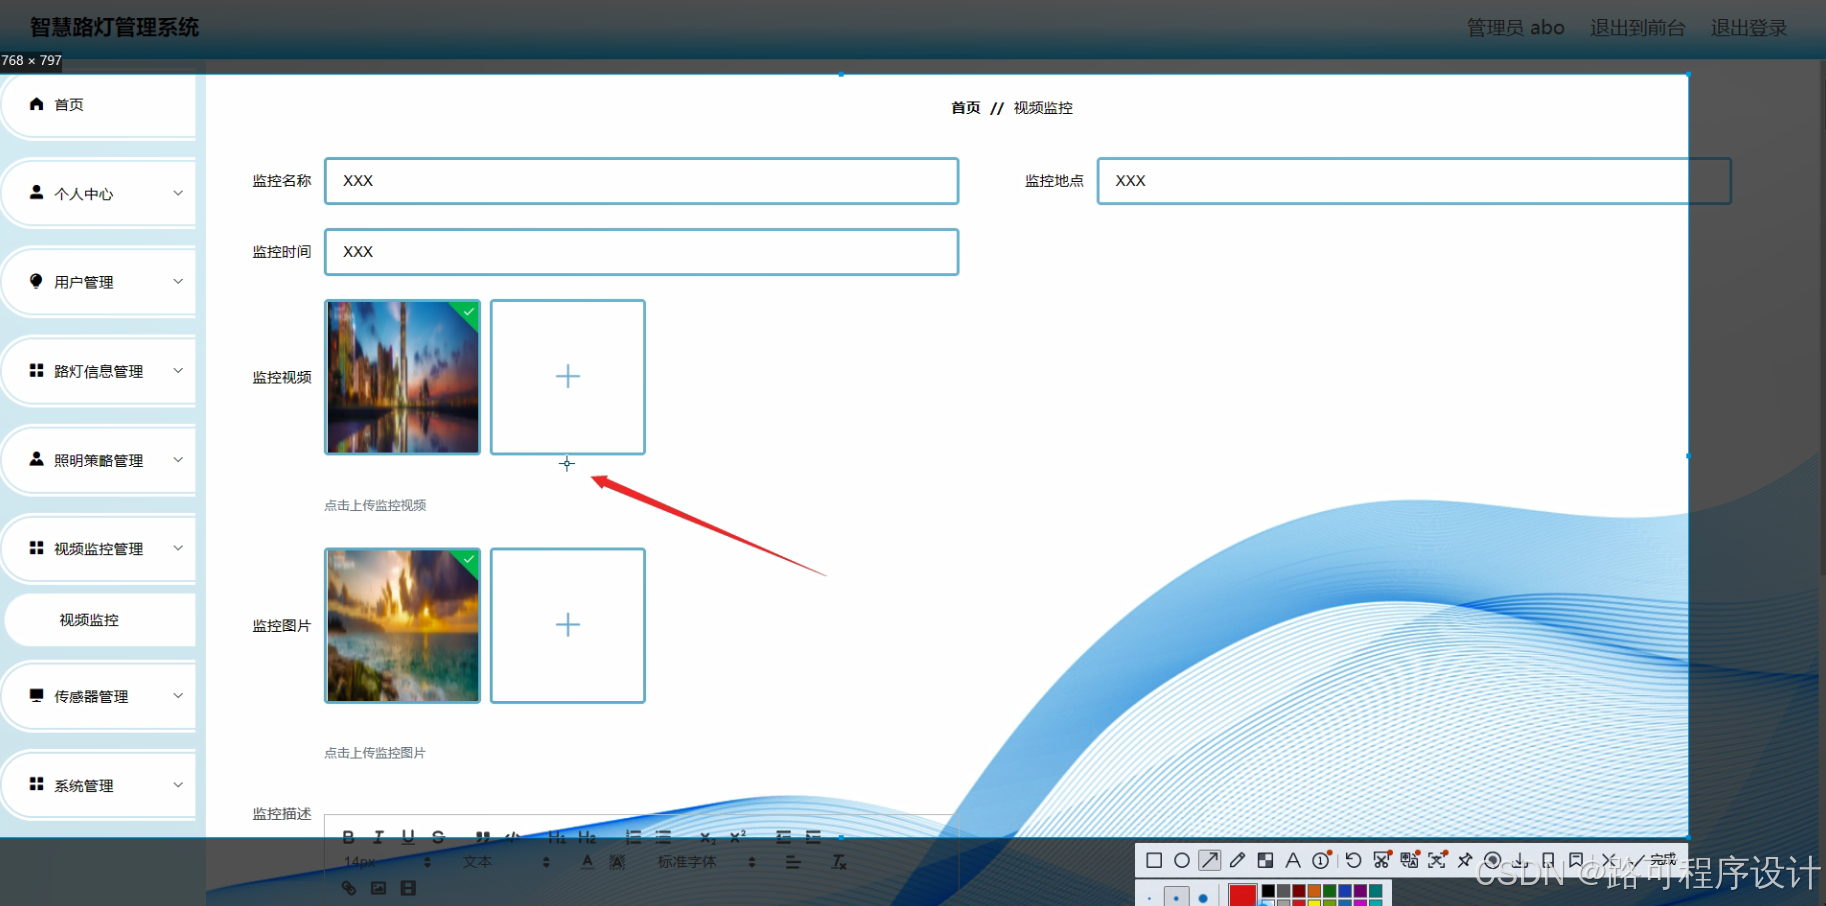
Task: Click the scissors long-screenshot tool
Action: coord(1382,860)
